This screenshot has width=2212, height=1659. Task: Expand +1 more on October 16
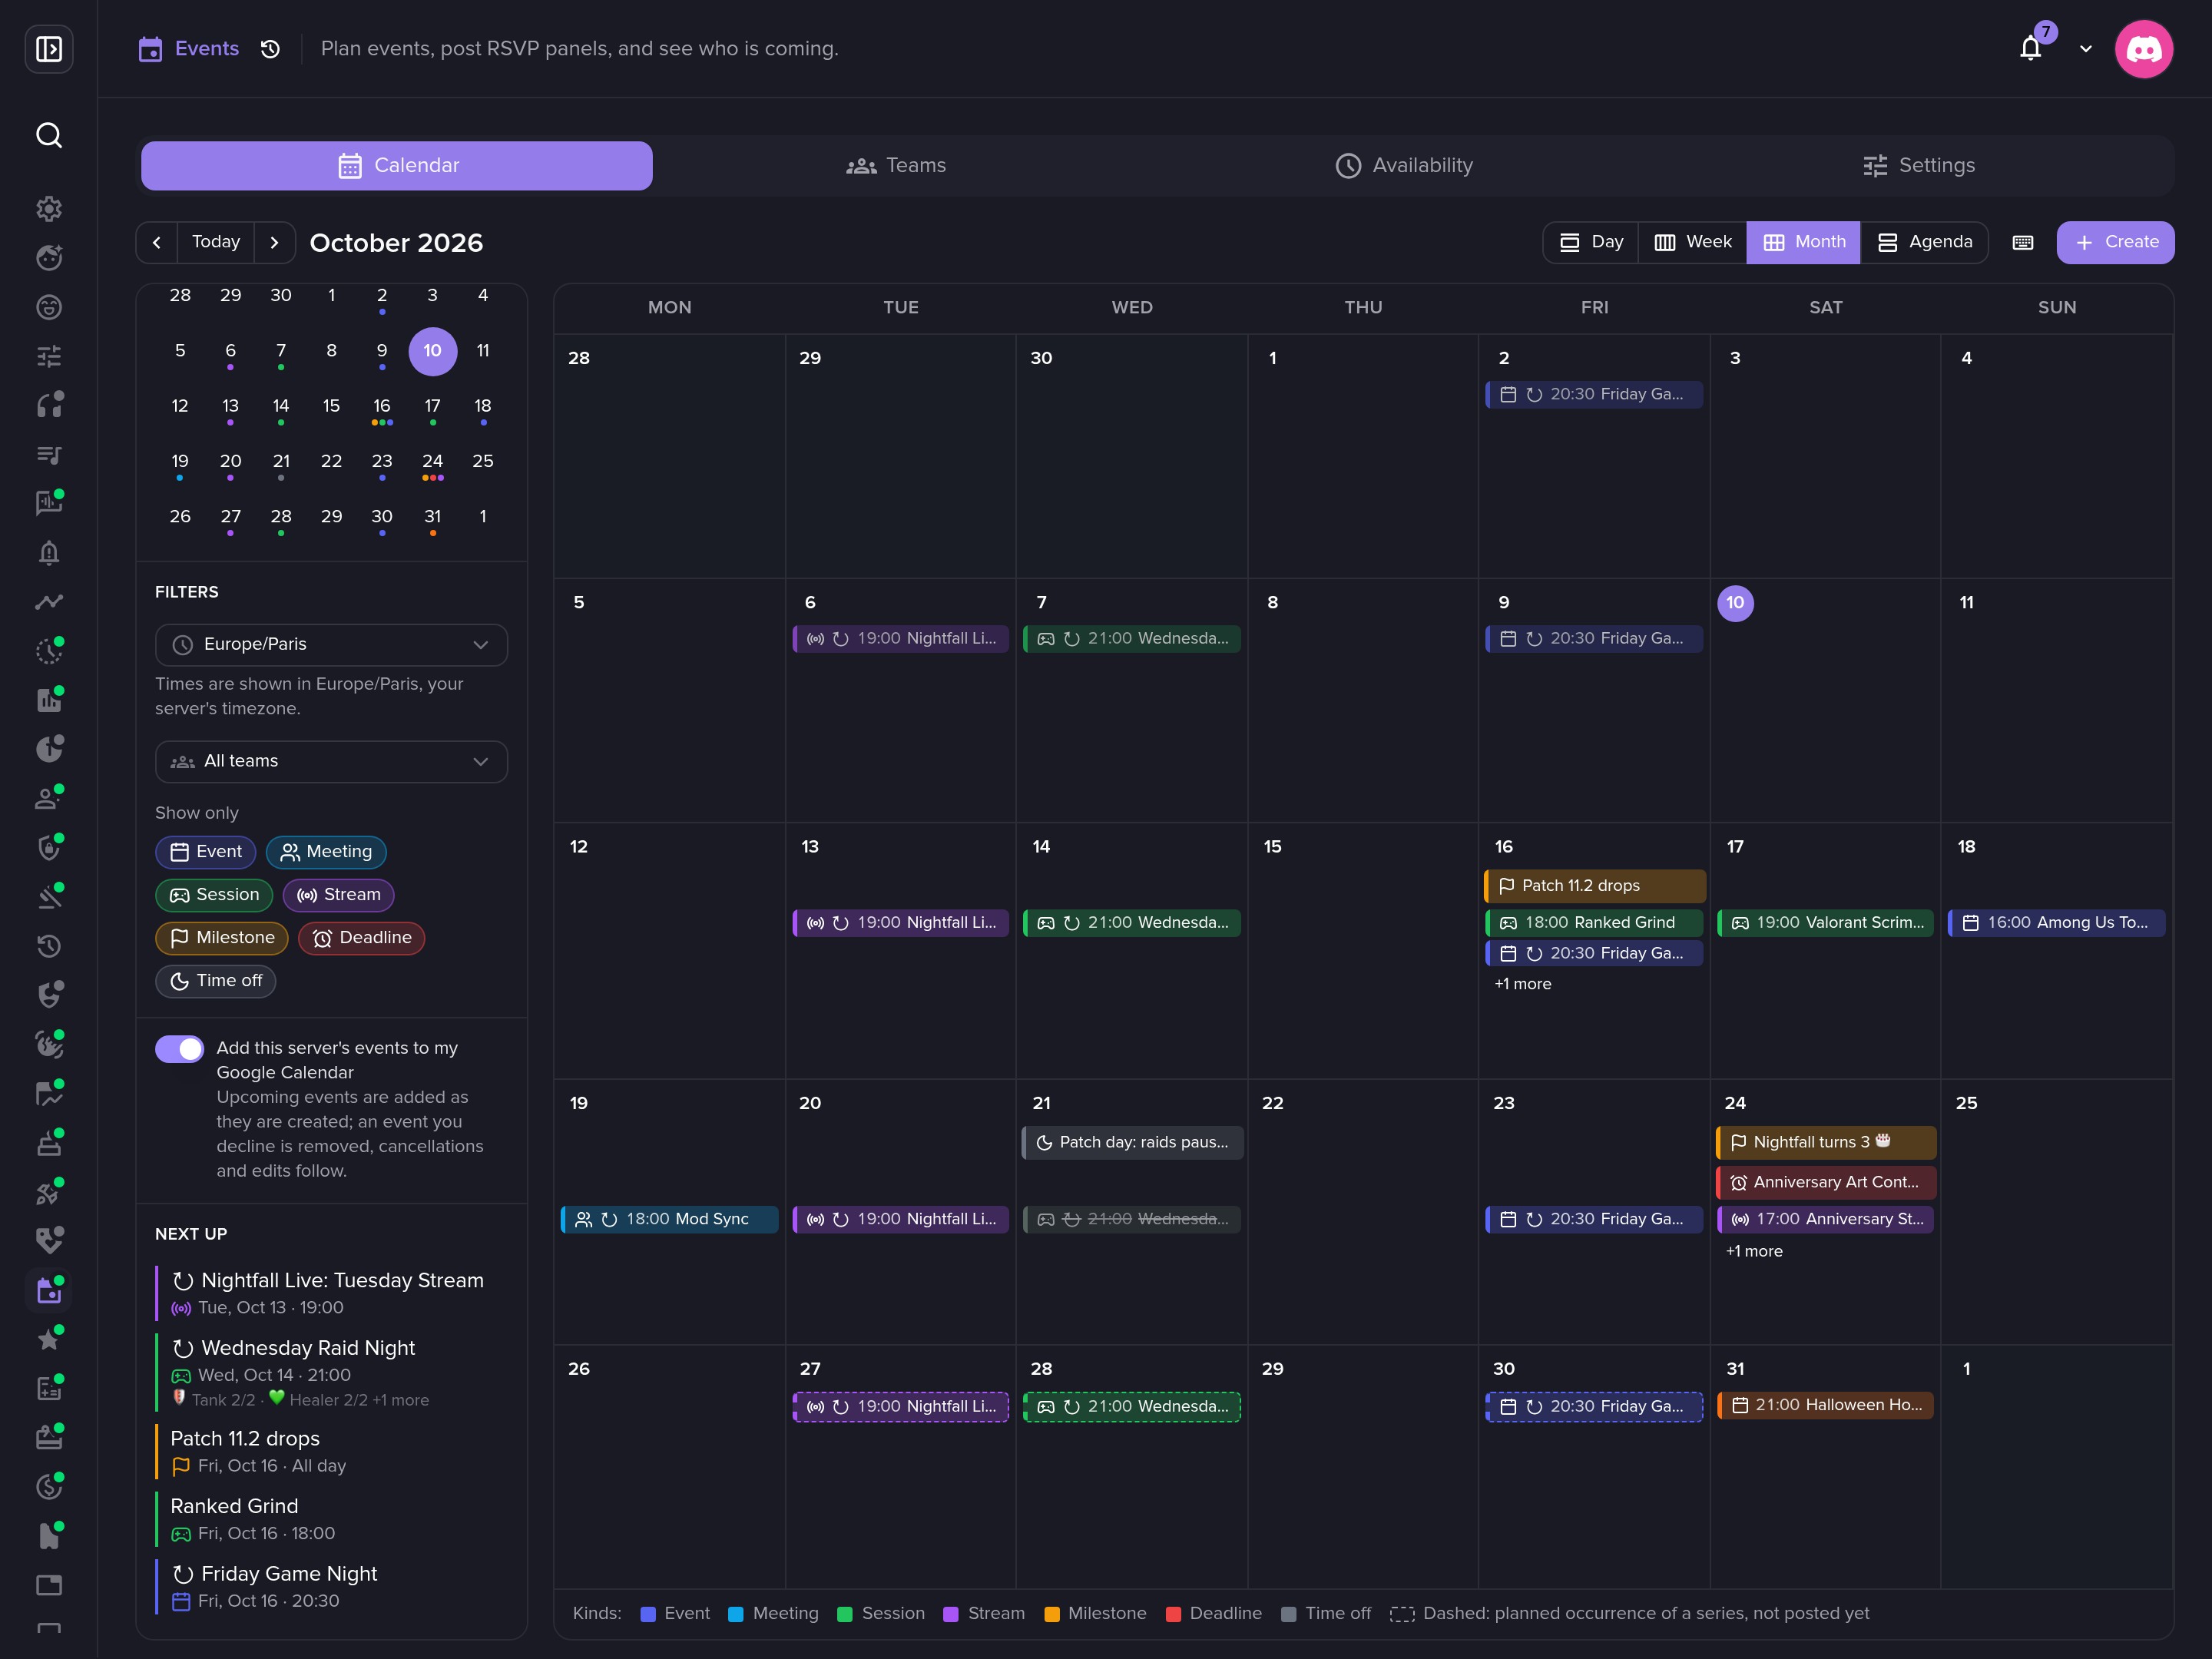[x=1522, y=983]
